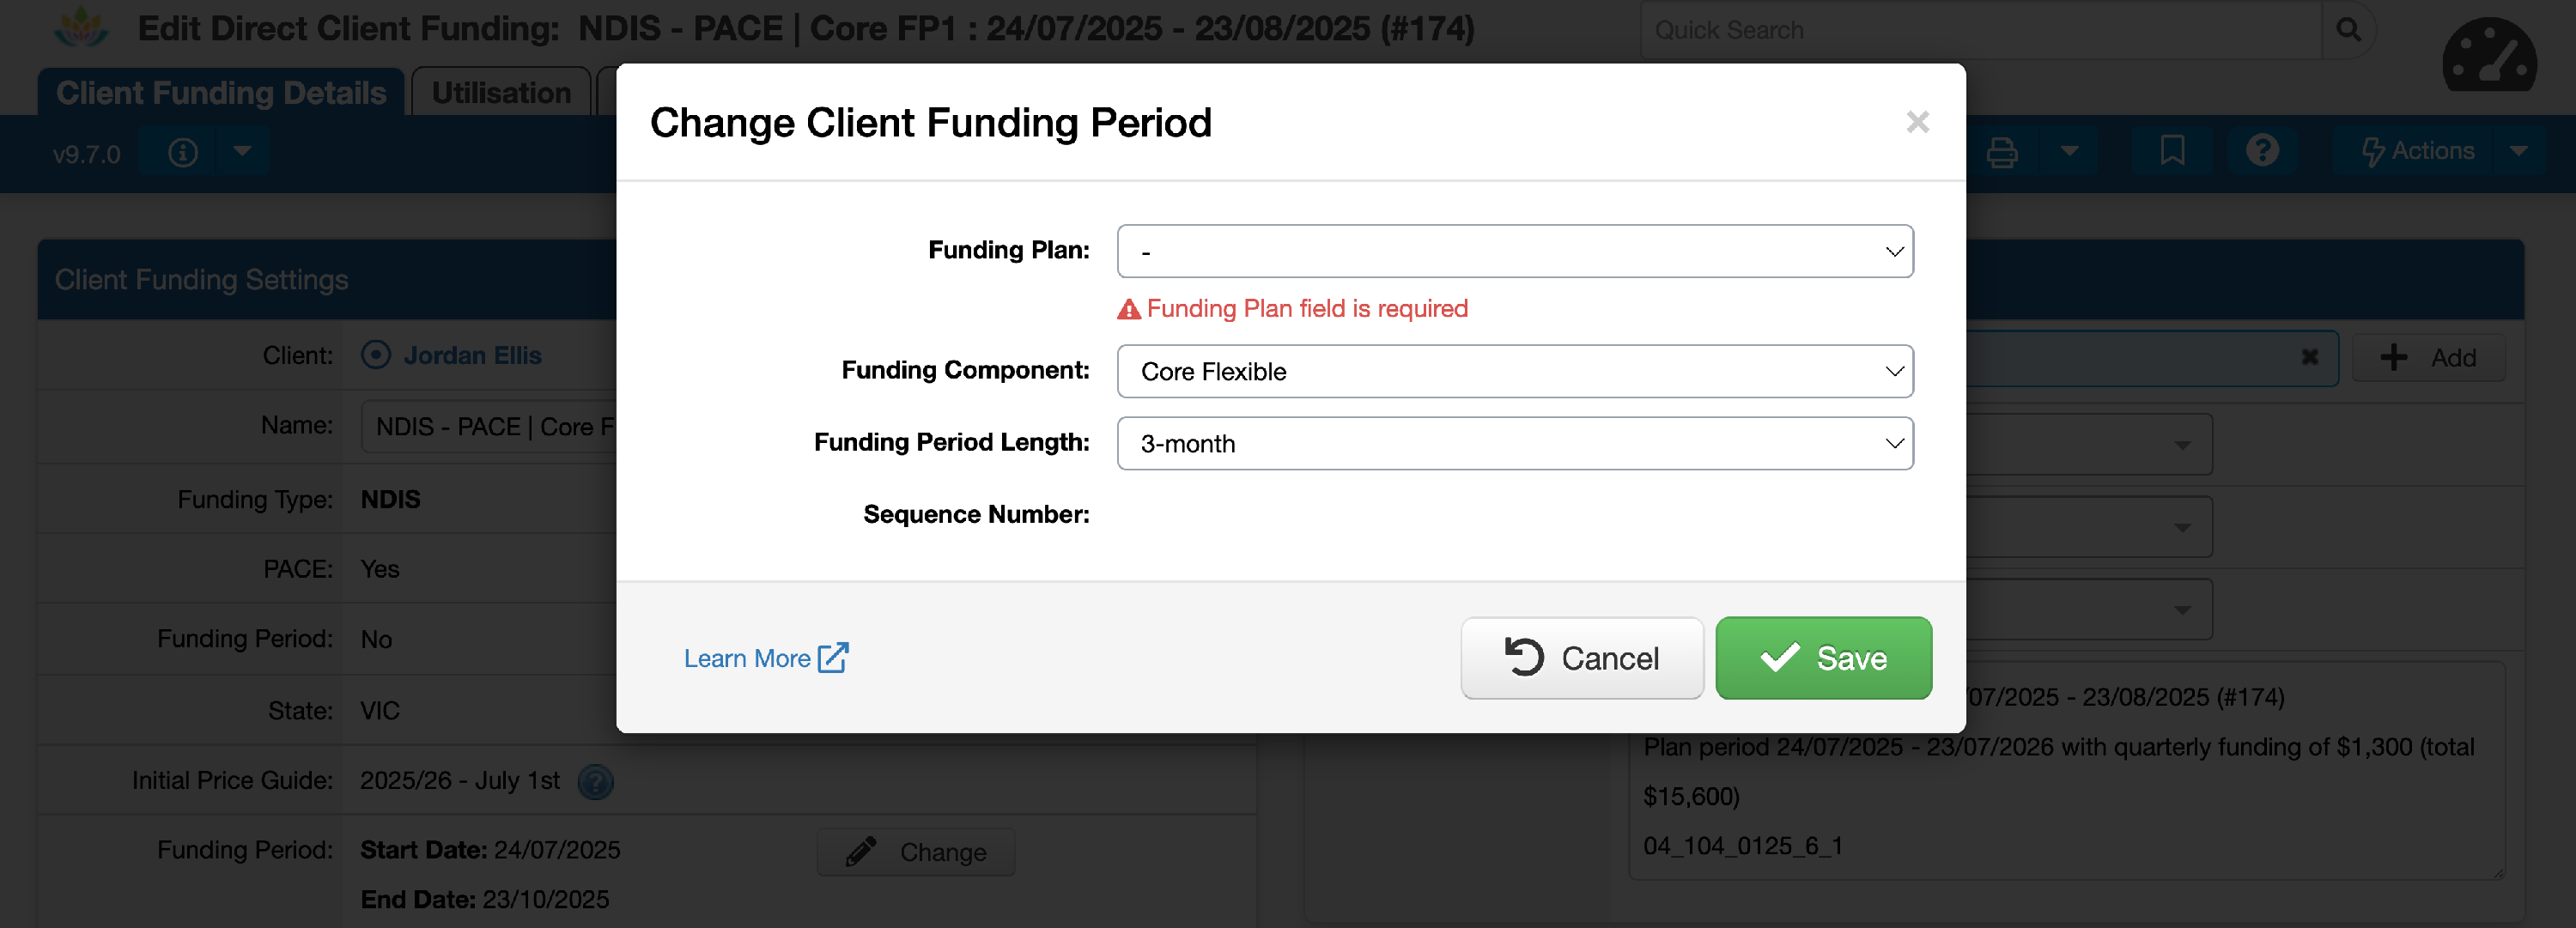The height and width of the screenshot is (928, 2576).
Task: Expand the print options arrow
Action: (2069, 152)
